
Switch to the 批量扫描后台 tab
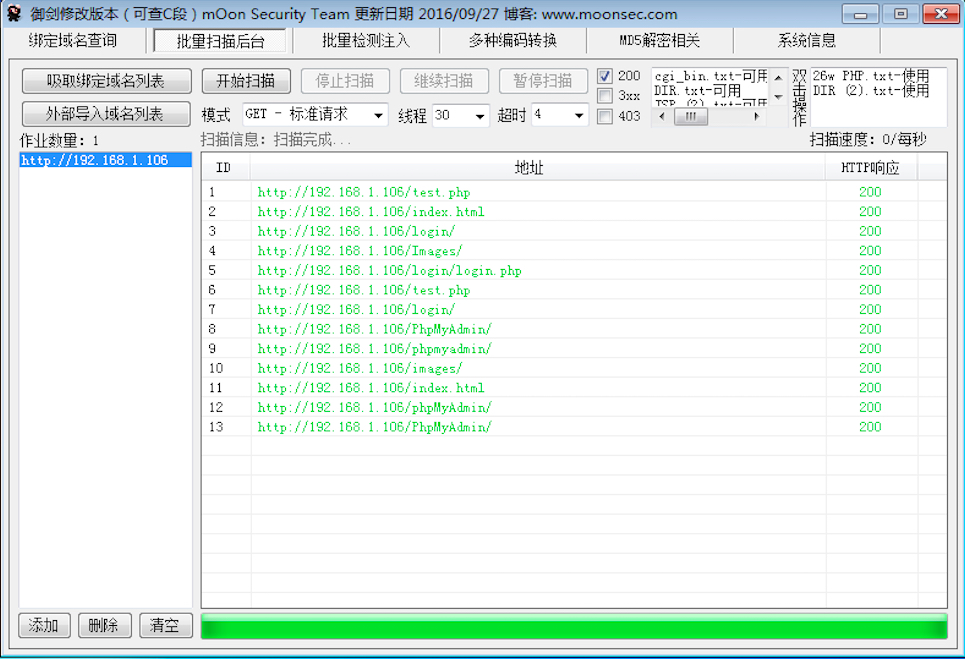click(220, 41)
